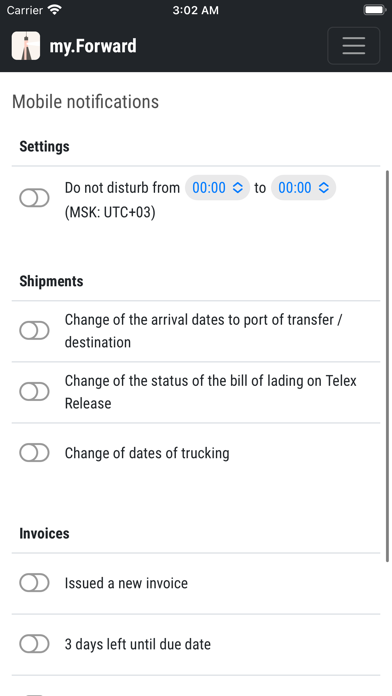Screen dimensions: 392x696
Task: Click the start time up-down chevron
Action: (x=238, y=188)
